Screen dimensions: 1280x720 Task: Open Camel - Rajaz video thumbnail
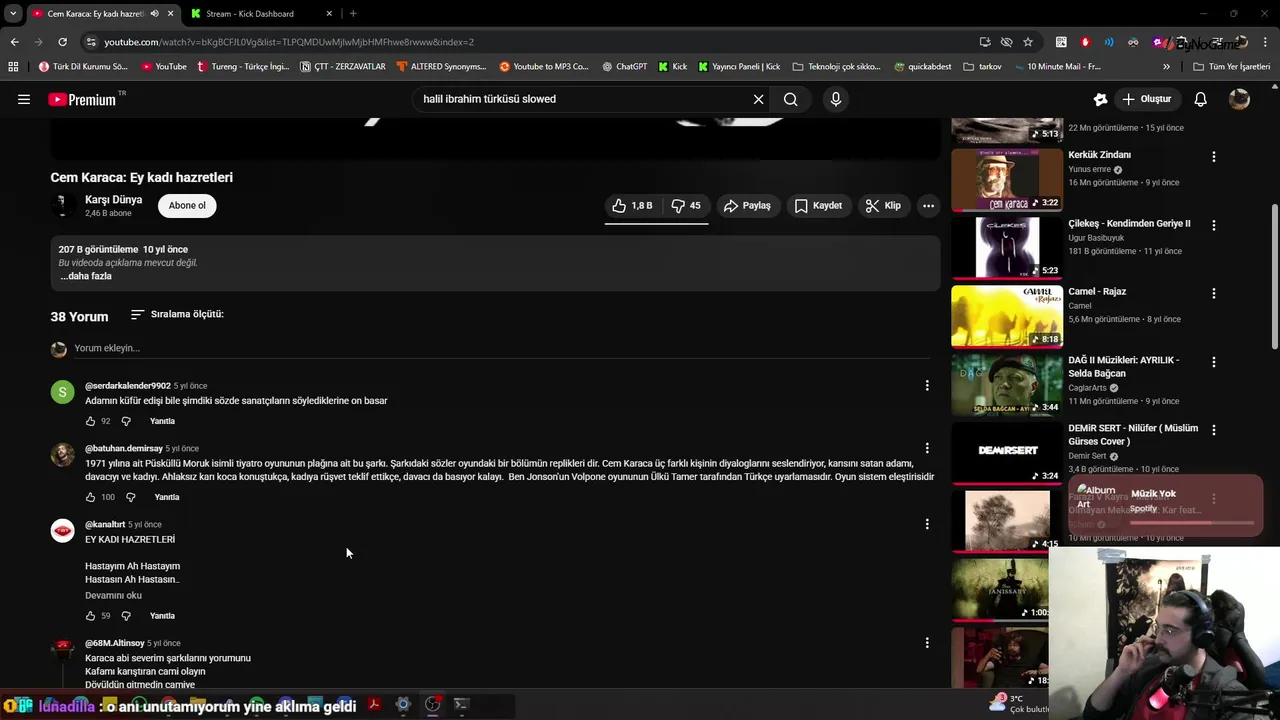(x=1006, y=316)
